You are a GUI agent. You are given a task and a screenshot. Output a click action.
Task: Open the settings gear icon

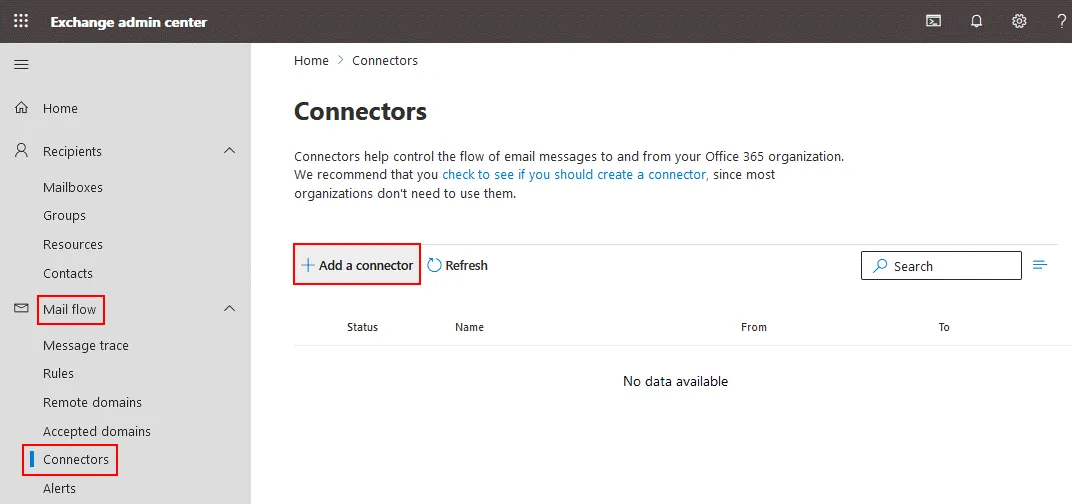tap(1019, 21)
